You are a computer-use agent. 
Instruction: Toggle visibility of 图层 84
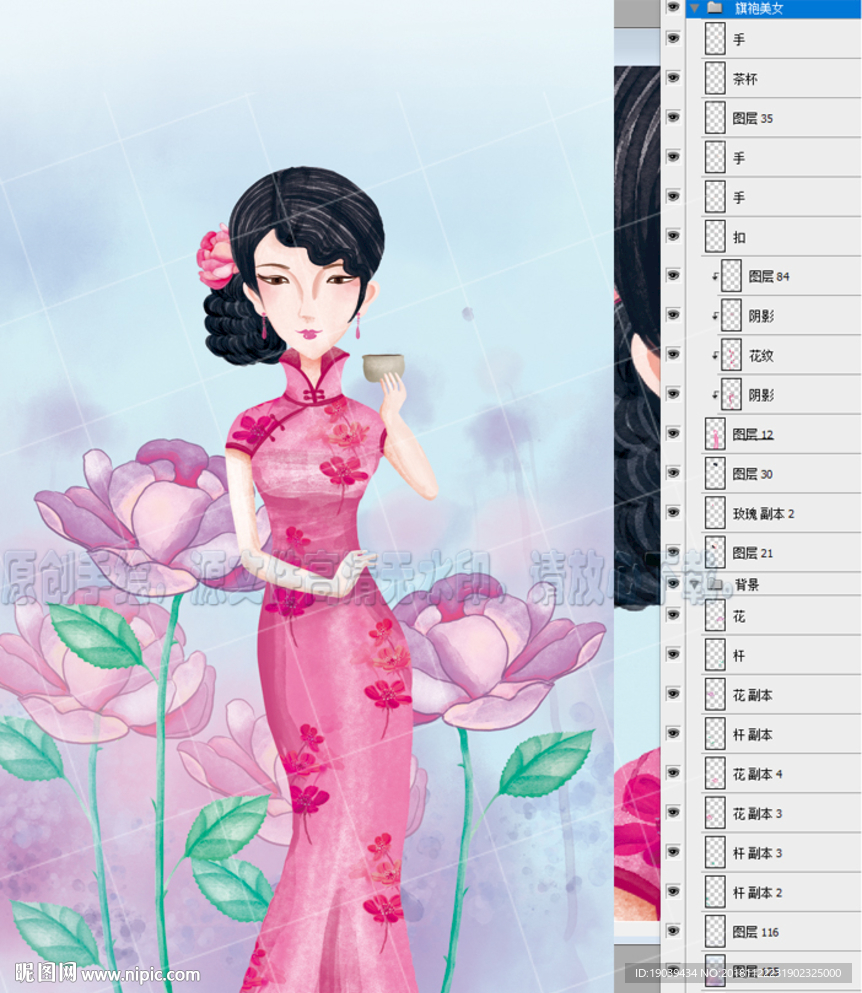673,275
